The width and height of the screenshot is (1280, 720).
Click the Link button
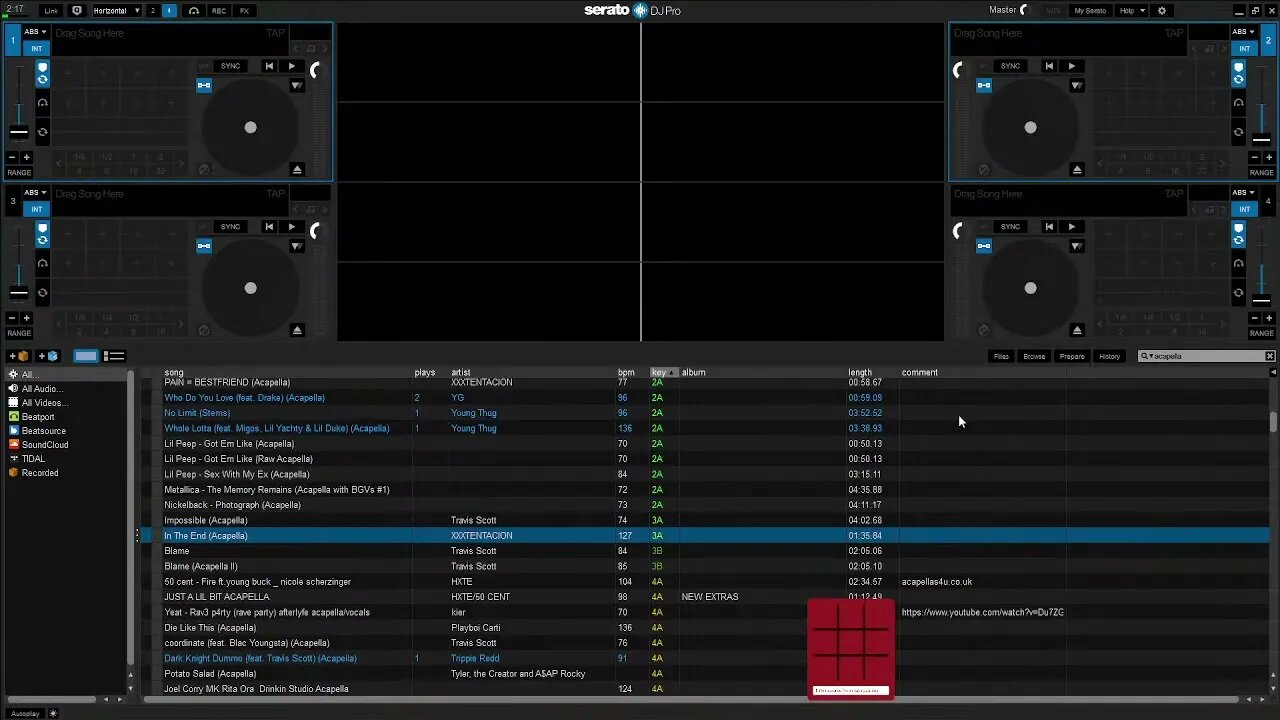(51, 10)
